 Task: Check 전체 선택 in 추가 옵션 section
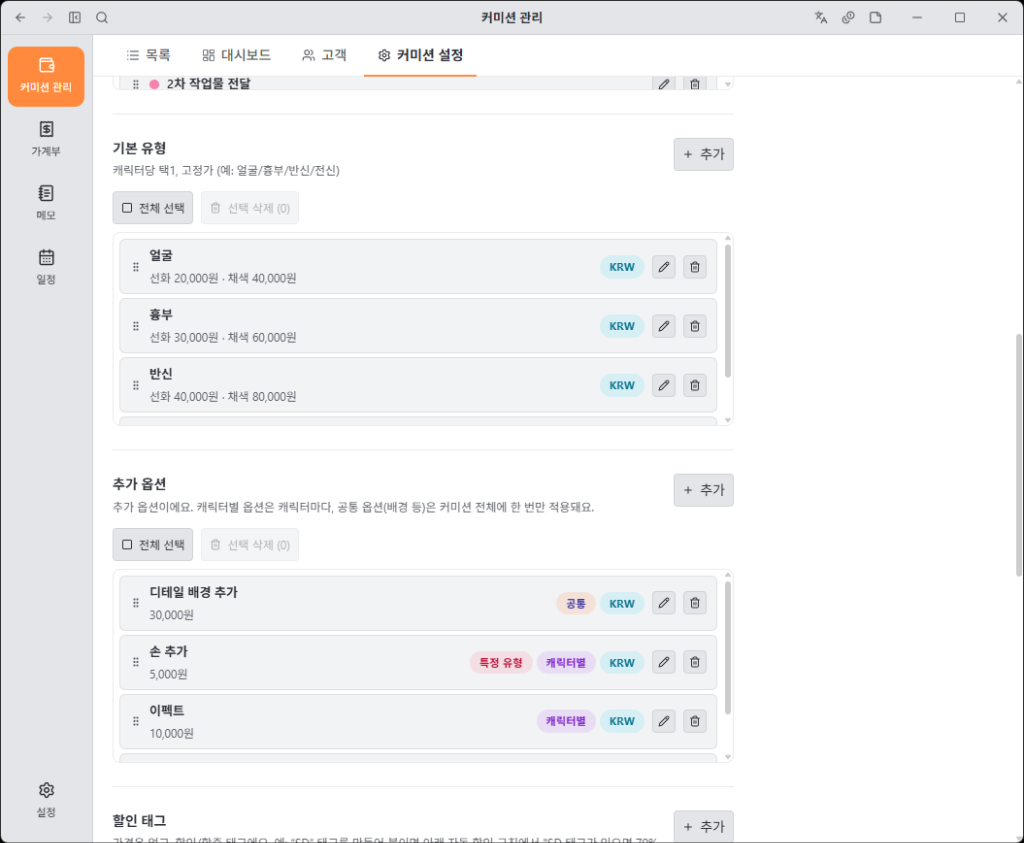(153, 545)
